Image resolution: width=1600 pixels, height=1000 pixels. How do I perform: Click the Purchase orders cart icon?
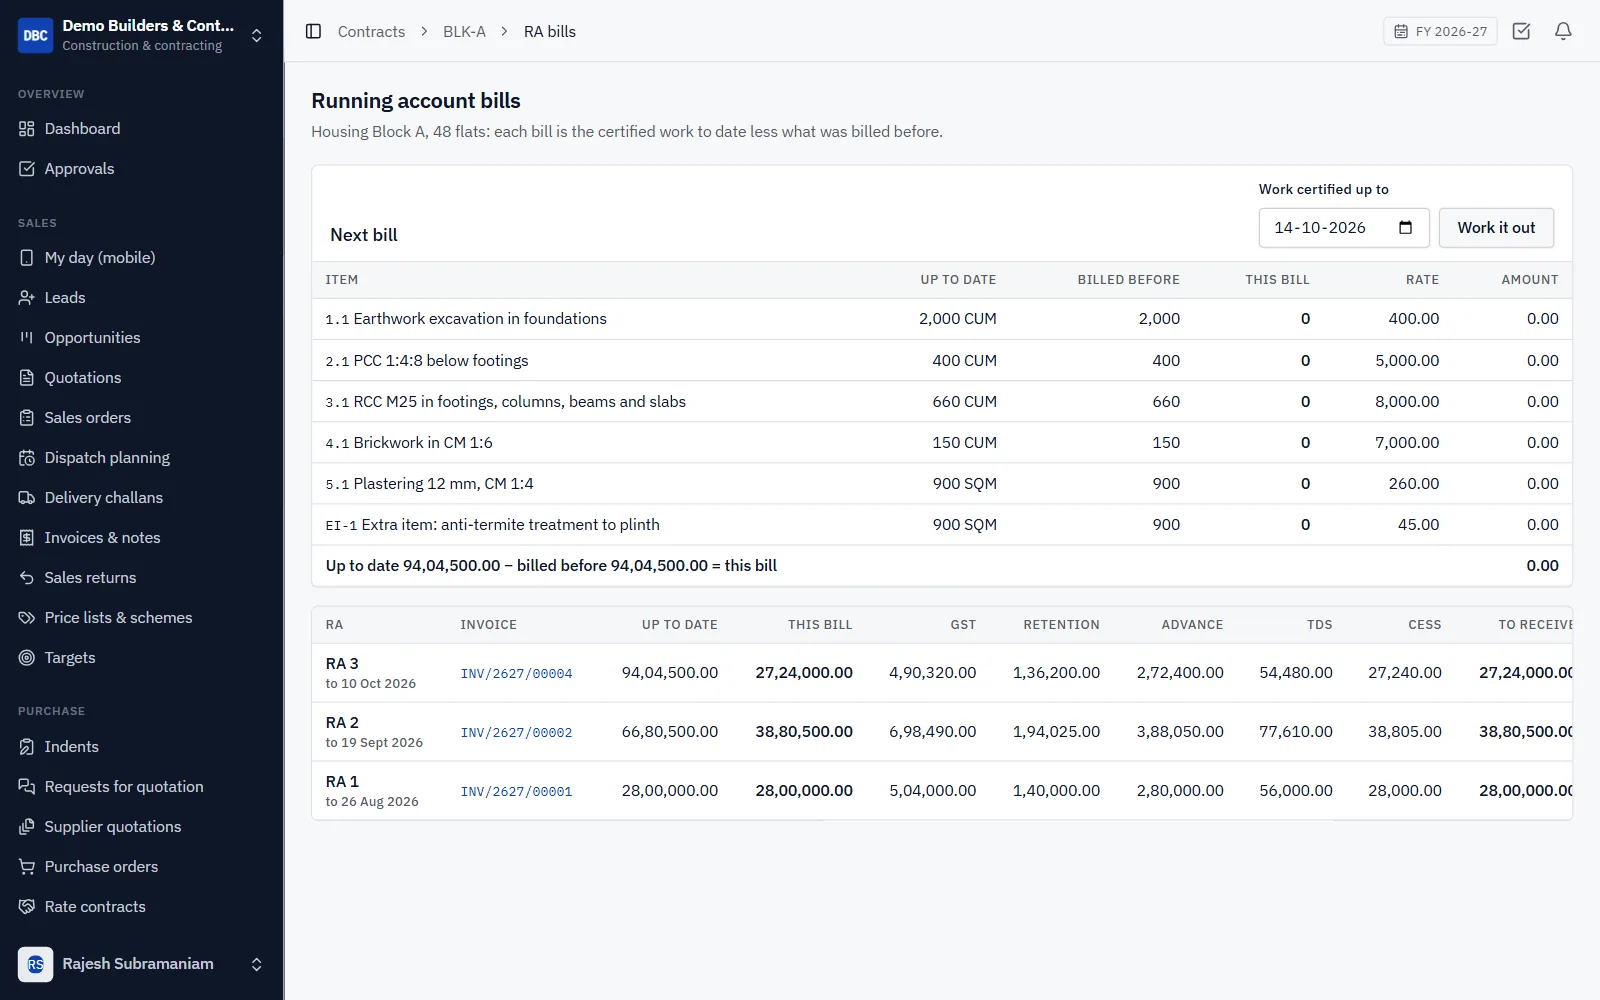[x=27, y=867]
